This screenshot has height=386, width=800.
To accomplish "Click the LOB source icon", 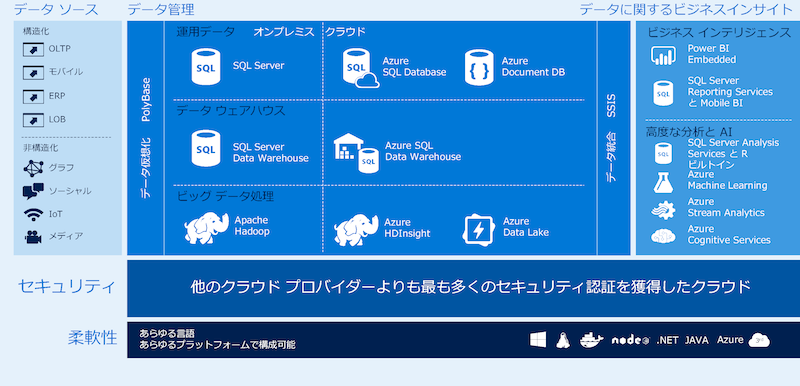I will tap(33, 120).
